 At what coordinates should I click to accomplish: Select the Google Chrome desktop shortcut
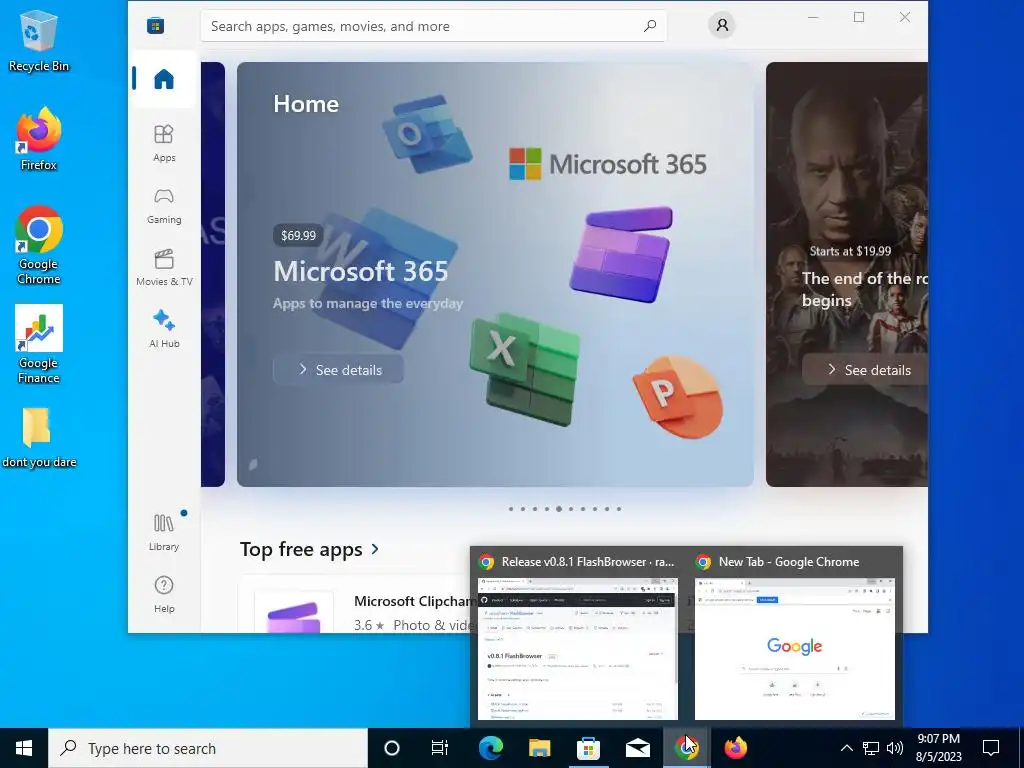(x=39, y=245)
